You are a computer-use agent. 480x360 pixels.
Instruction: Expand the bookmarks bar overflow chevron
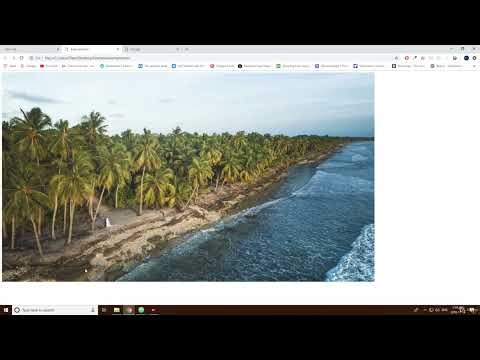click(x=474, y=66)
